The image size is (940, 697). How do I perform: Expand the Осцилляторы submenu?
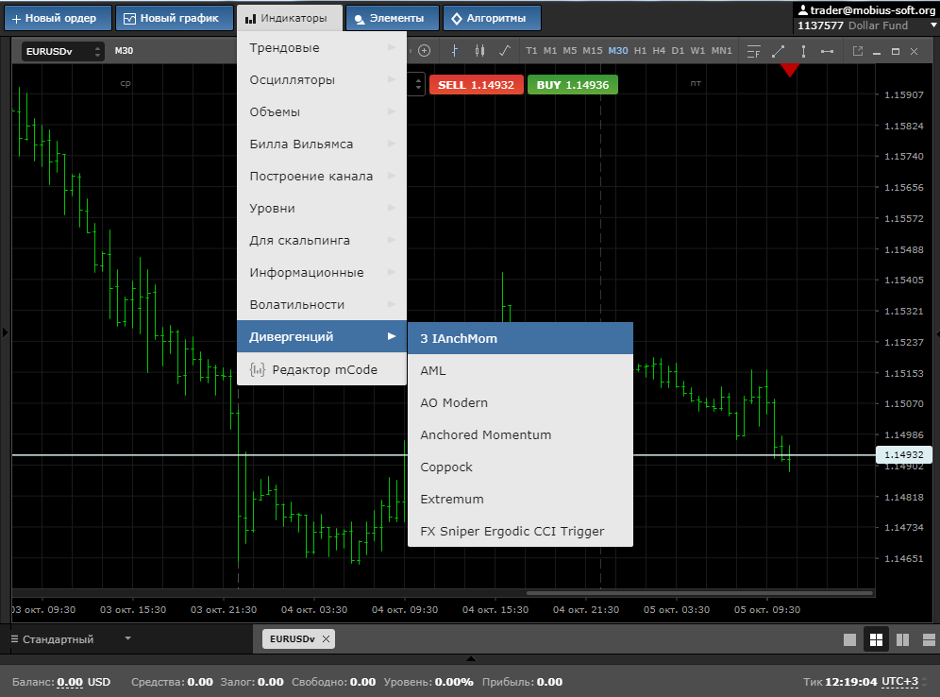[x=322, y=80]
